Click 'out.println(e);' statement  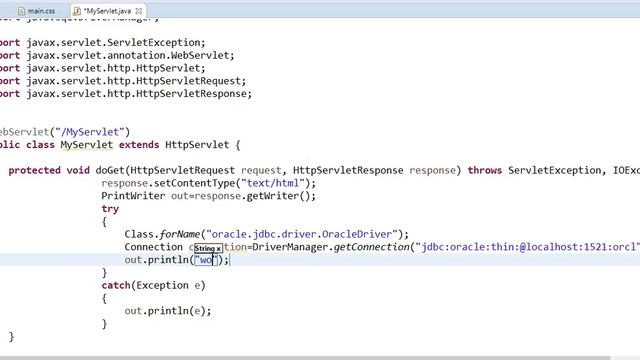[168, 311]
